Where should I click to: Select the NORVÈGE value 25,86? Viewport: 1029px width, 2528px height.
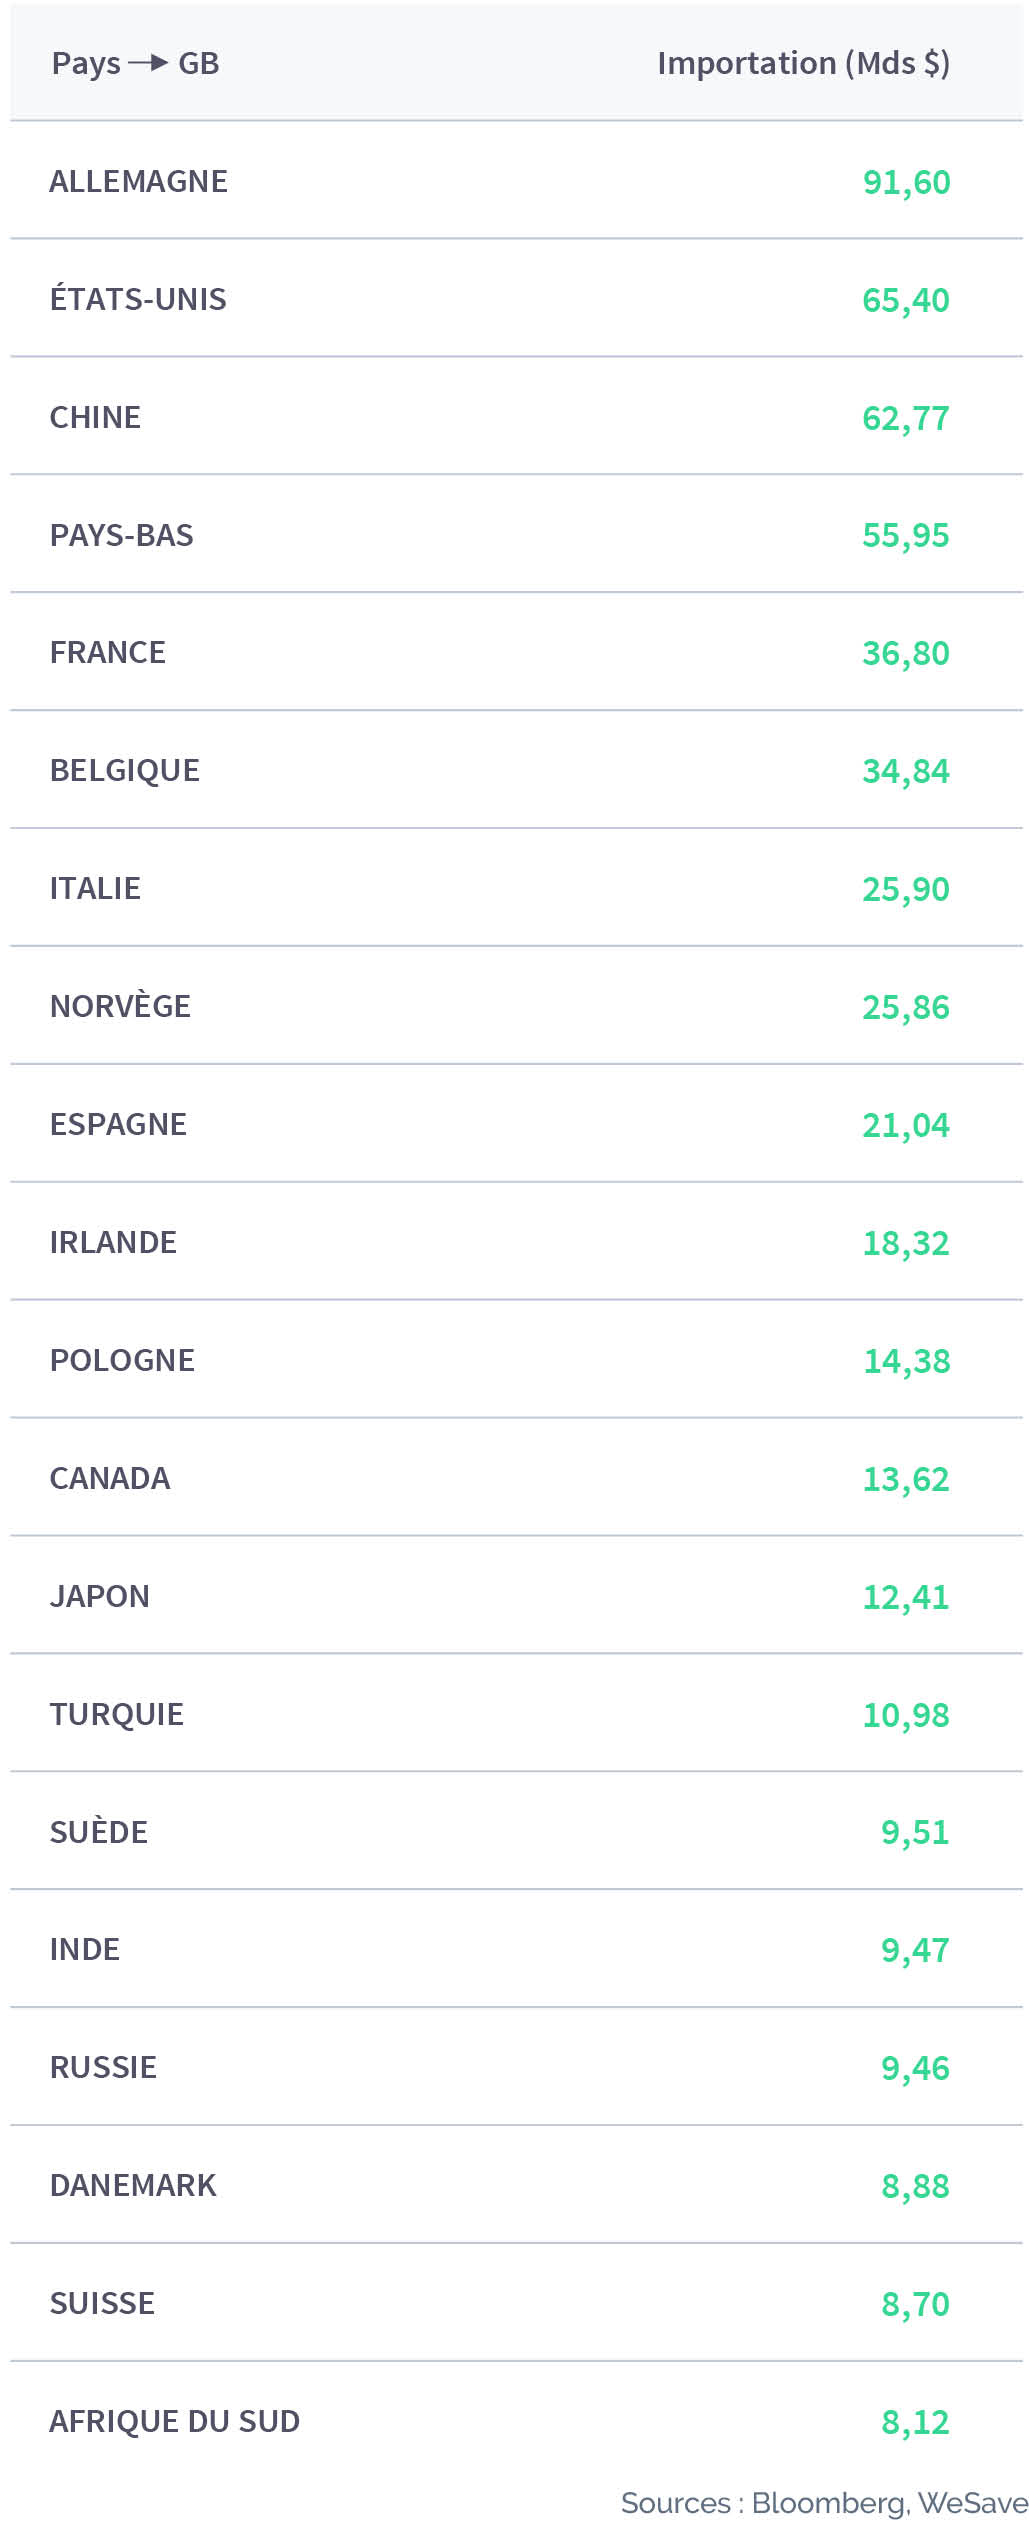click(x=906, y=1007)
